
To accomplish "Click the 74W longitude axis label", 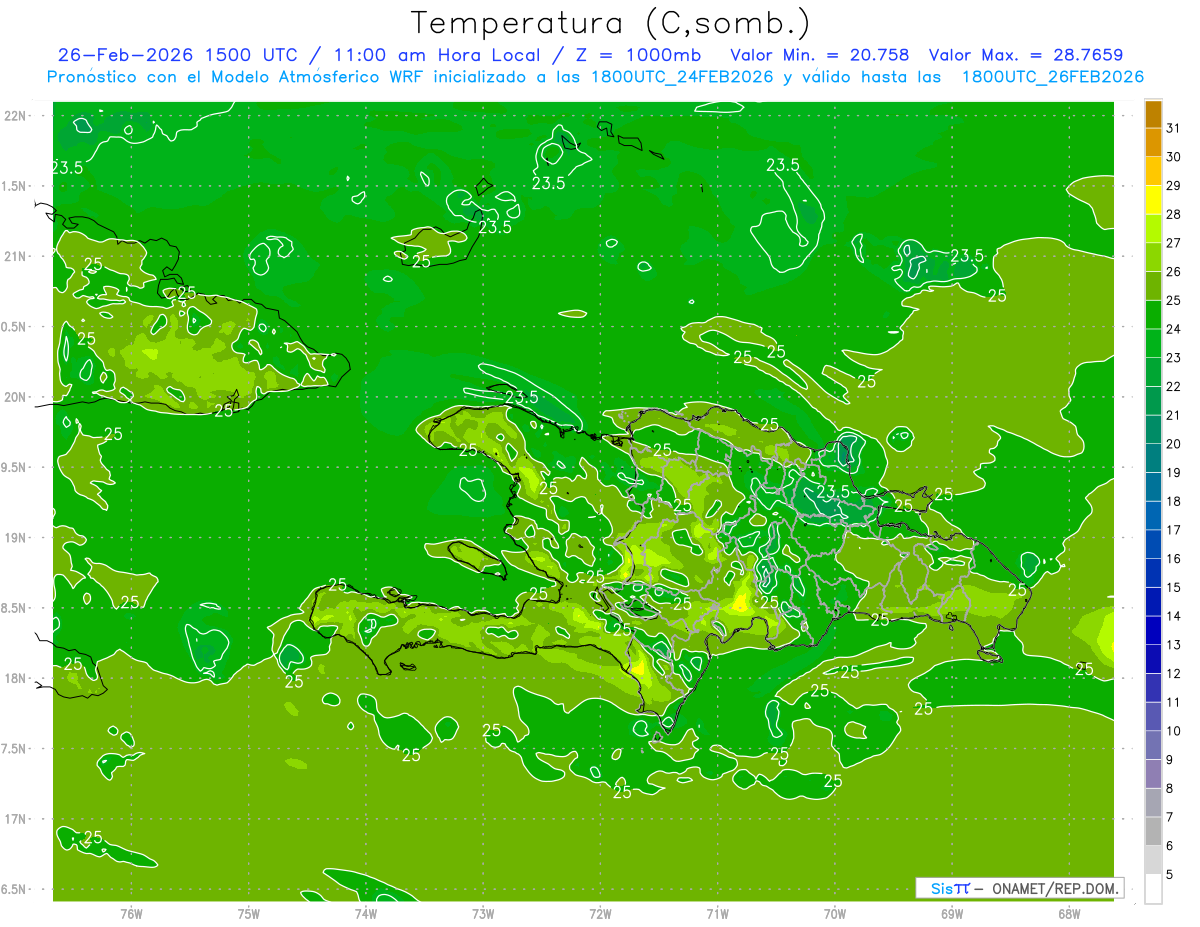I will coord(366,914).
